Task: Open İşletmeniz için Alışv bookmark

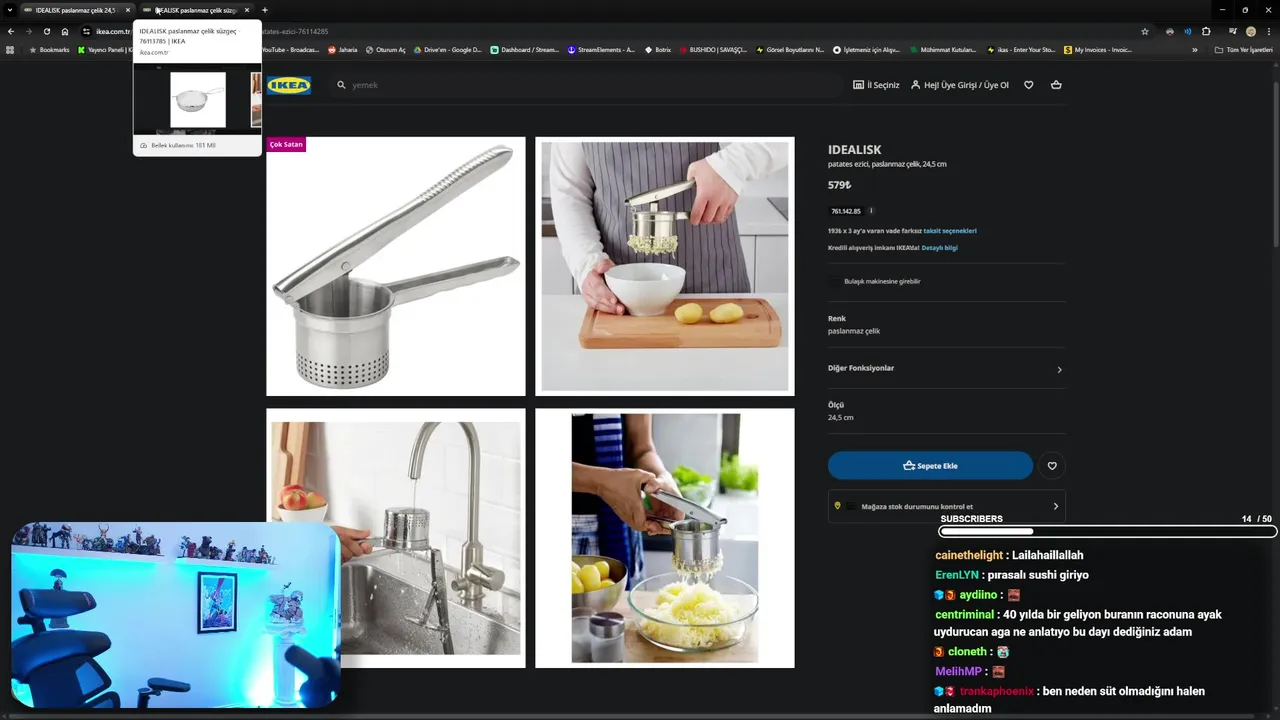Action: coord(867,49)
